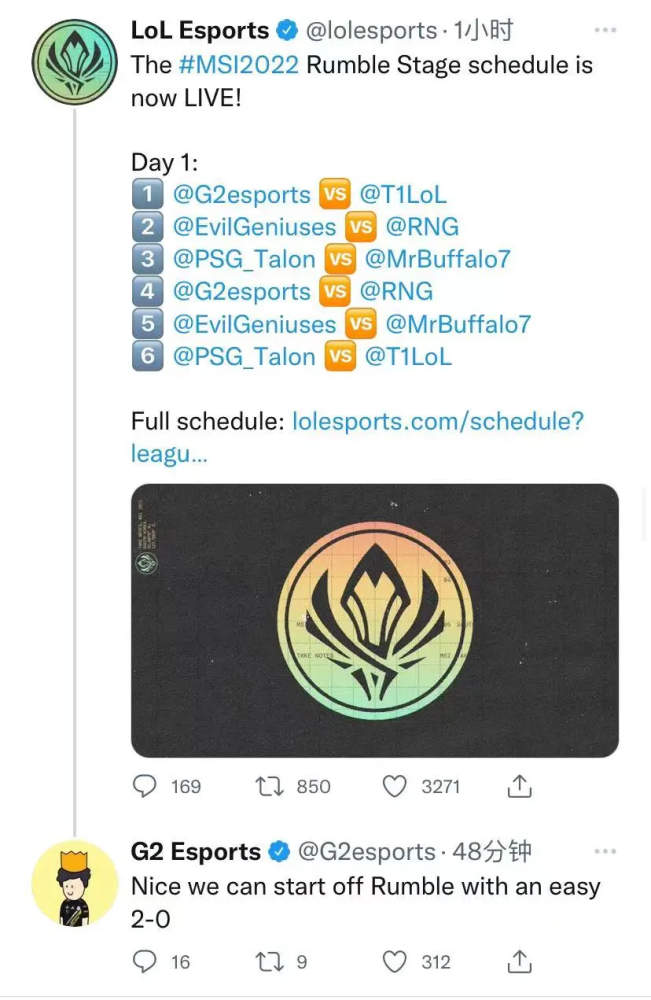This screenshot has height=1000, width=651.
Task: Open the #MSI2022 hashtag
Action: click(240, 65)
